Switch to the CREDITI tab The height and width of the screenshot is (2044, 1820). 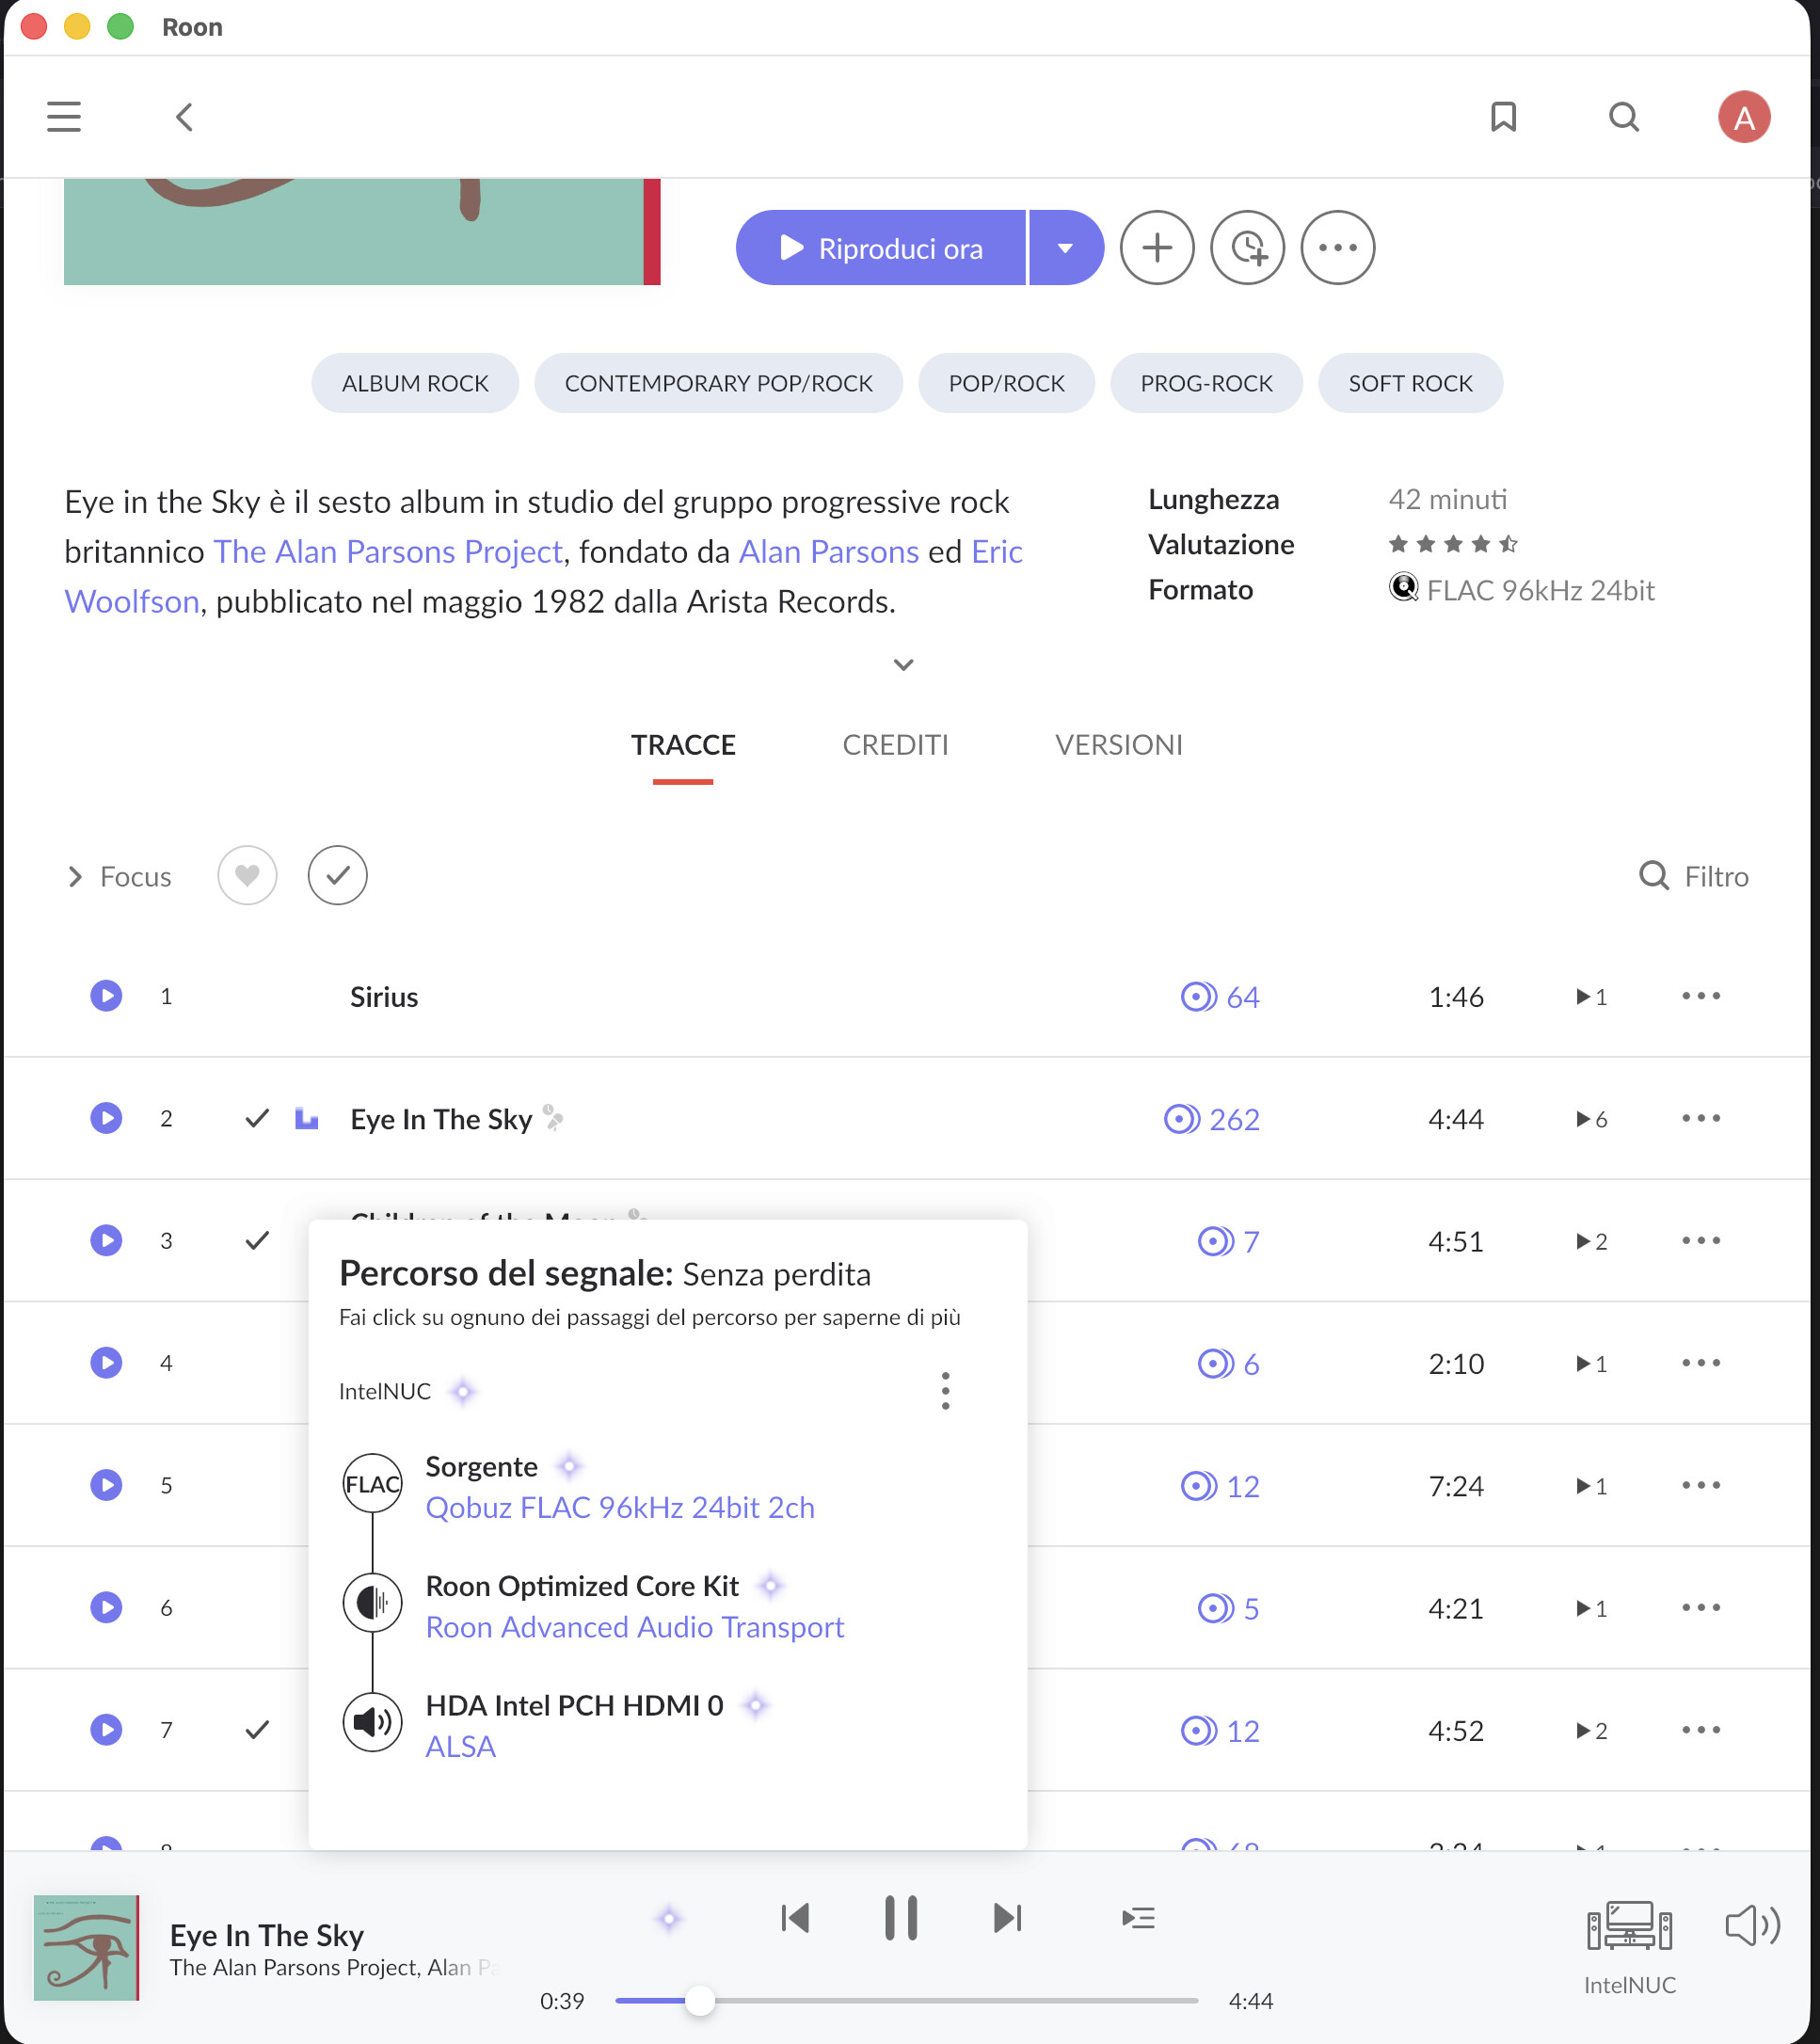click(x=895, y=745)
